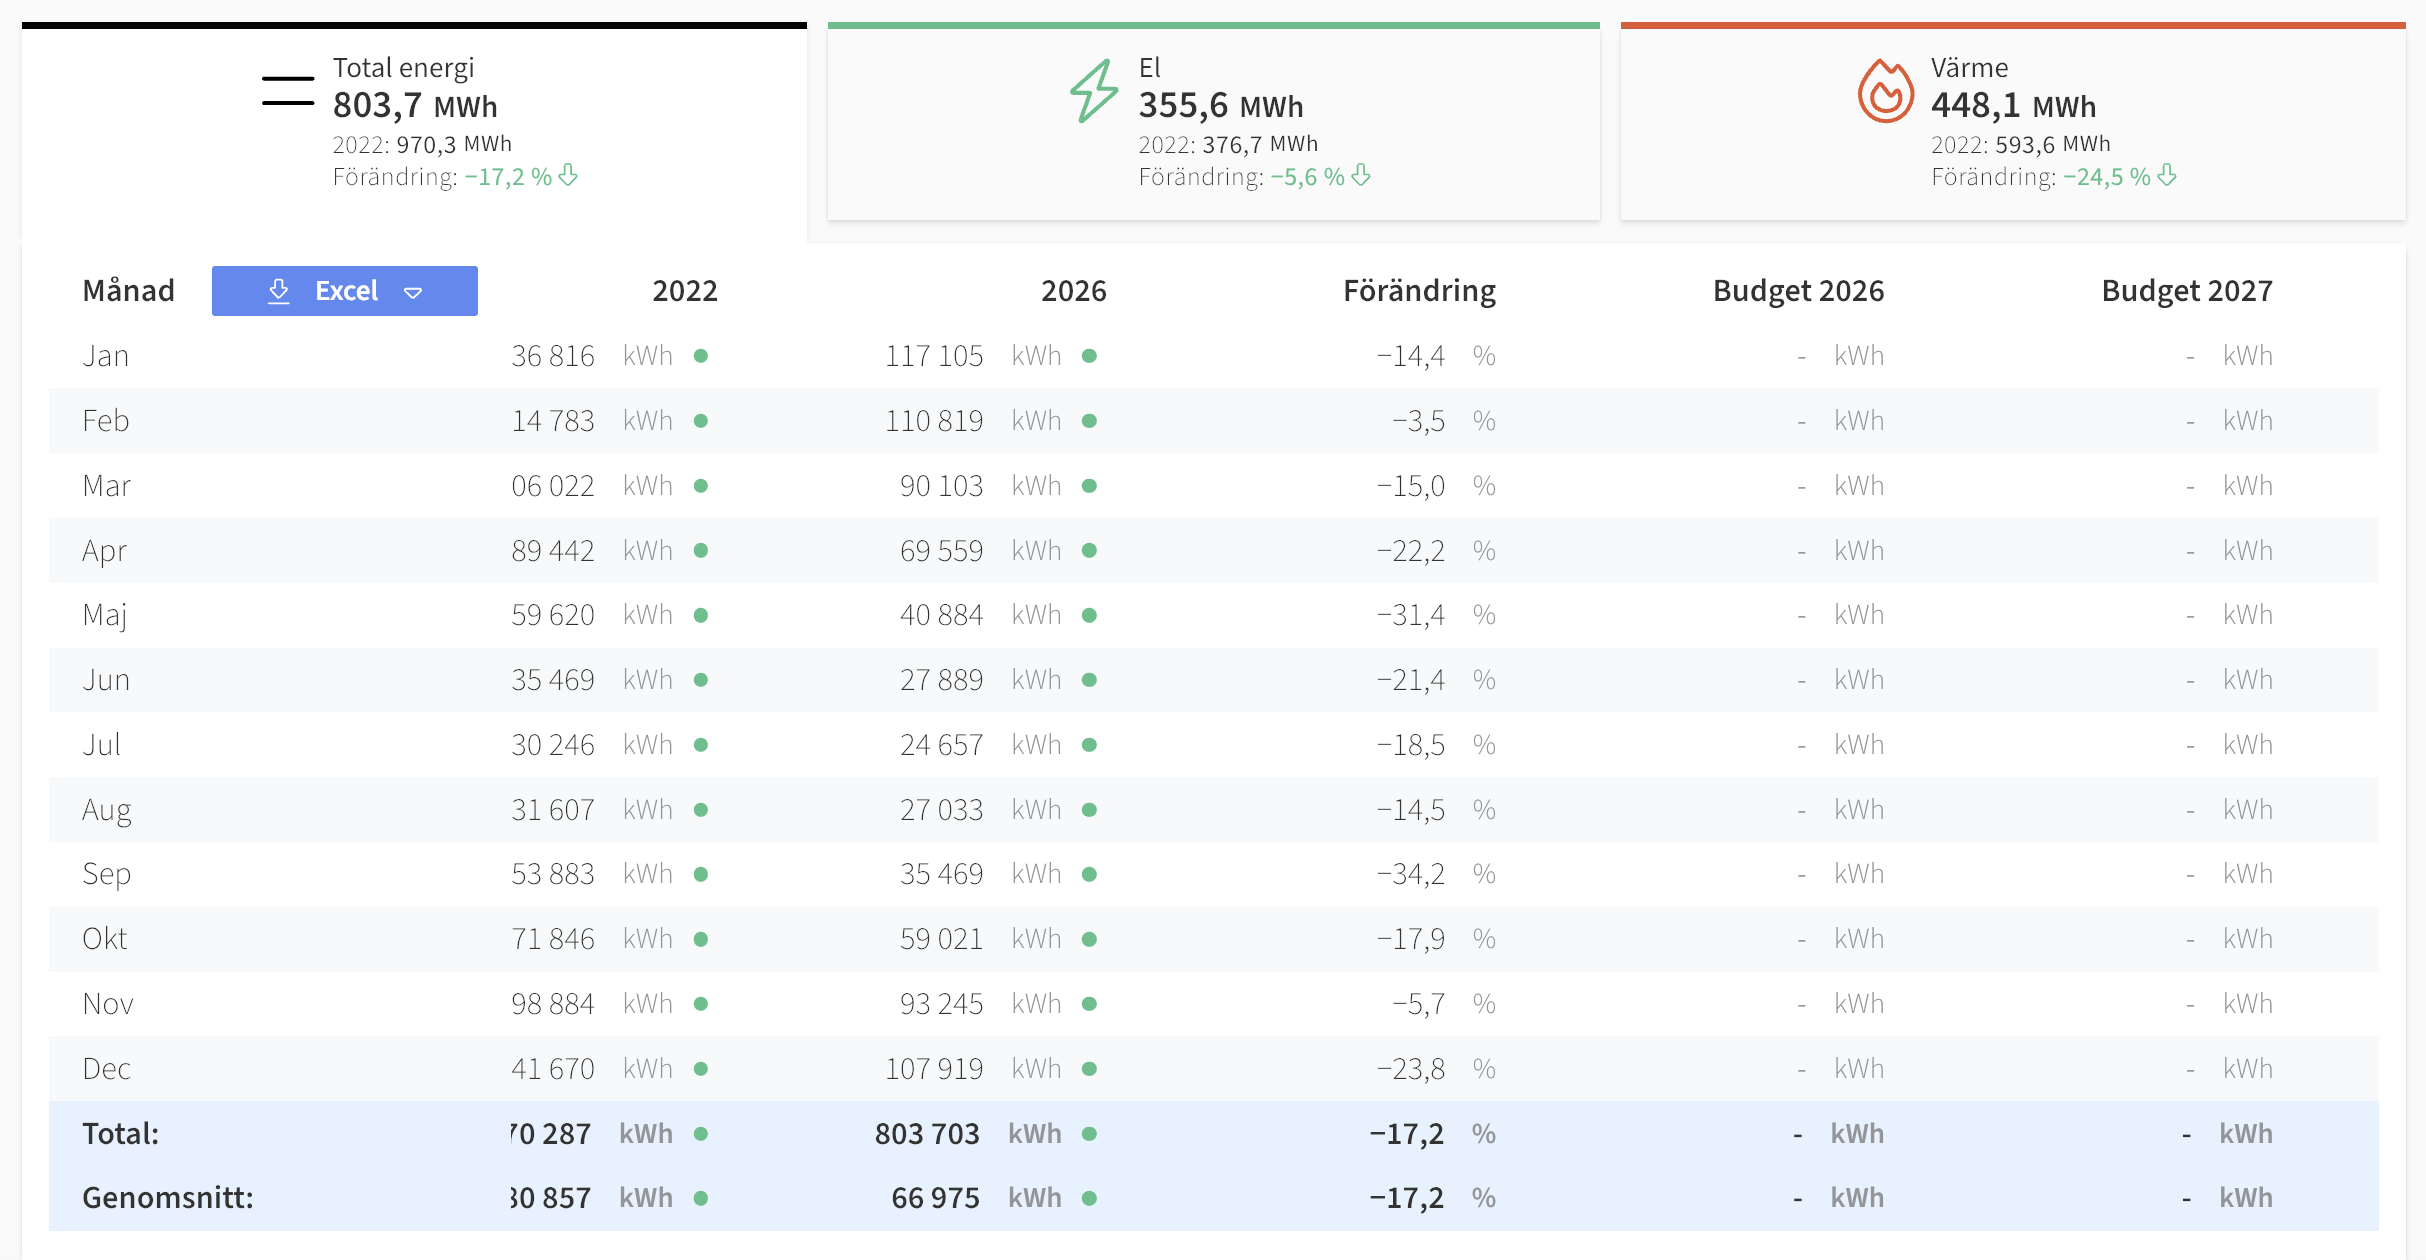The image size is (2426, 1260).
Task: Click the Förändring column header
Action: 1419,291
